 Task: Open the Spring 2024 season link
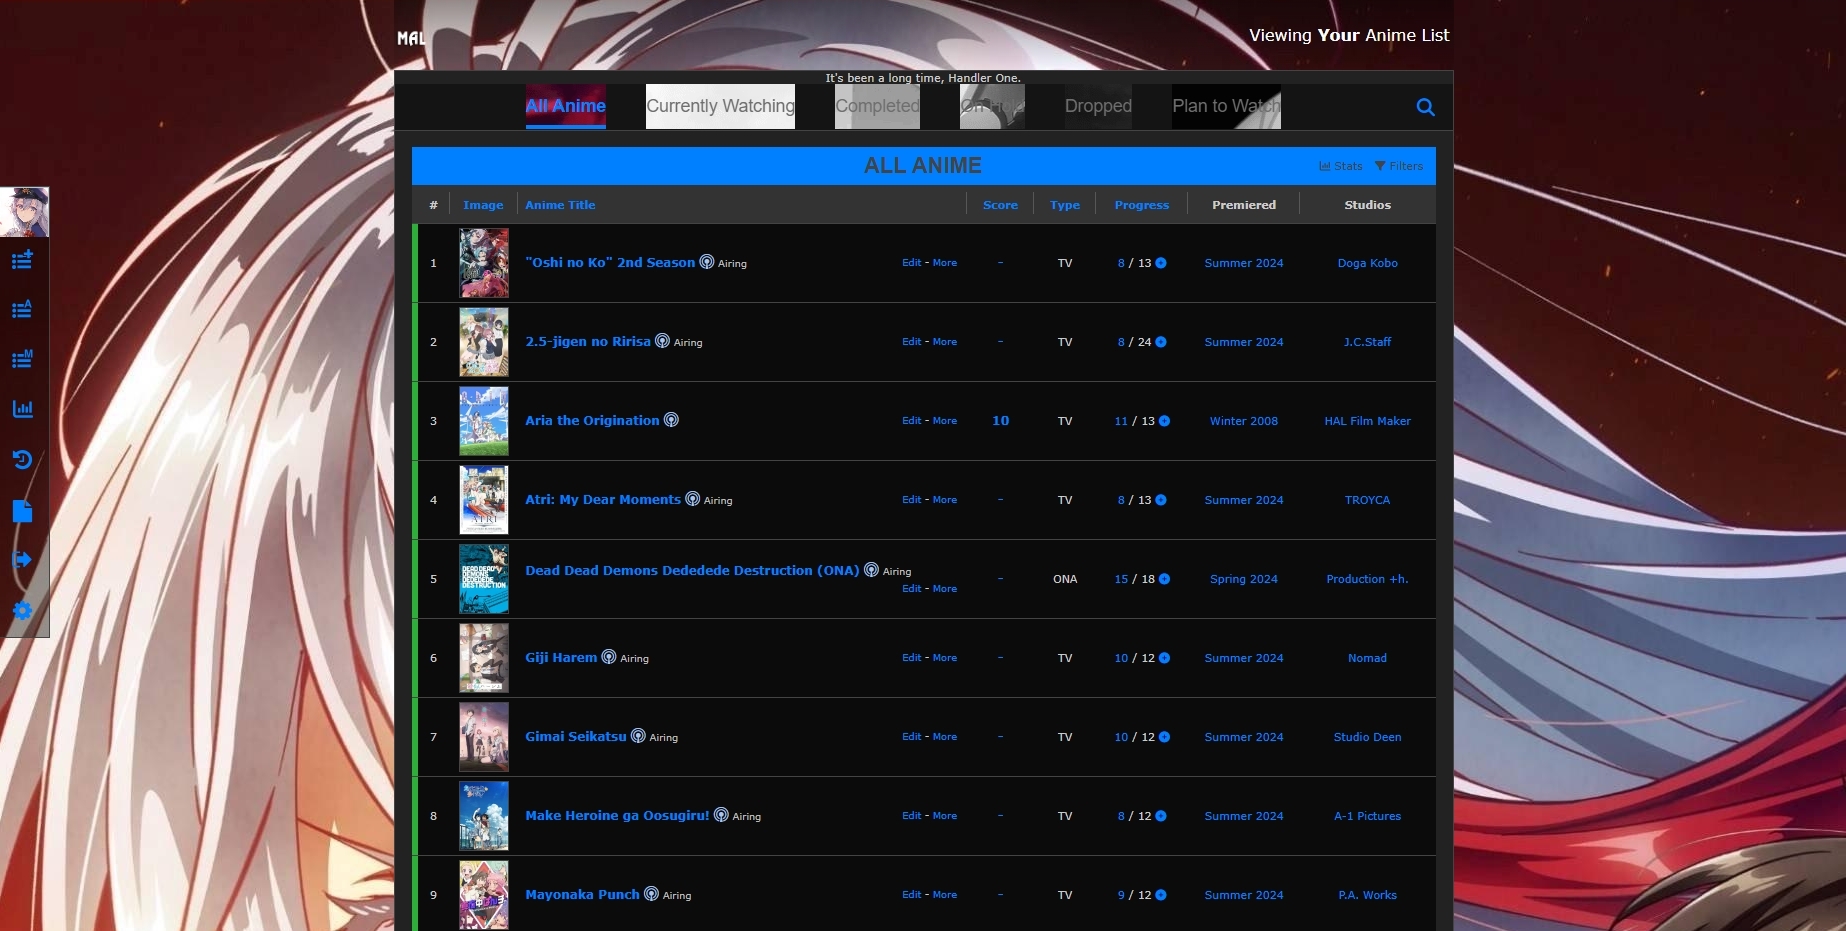pyautogui.click(x=1243, y=579)
